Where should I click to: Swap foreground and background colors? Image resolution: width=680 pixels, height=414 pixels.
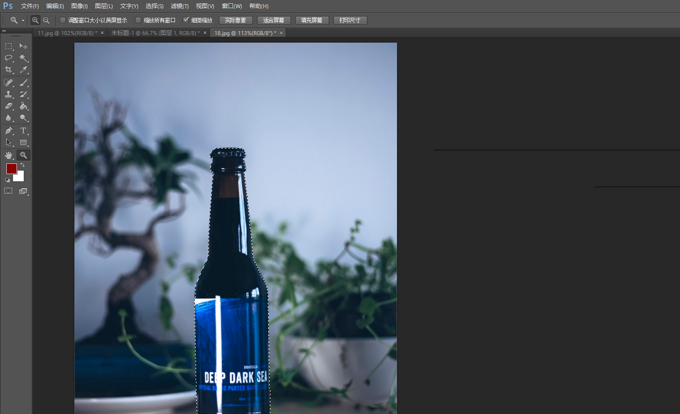tap(22, 165)
